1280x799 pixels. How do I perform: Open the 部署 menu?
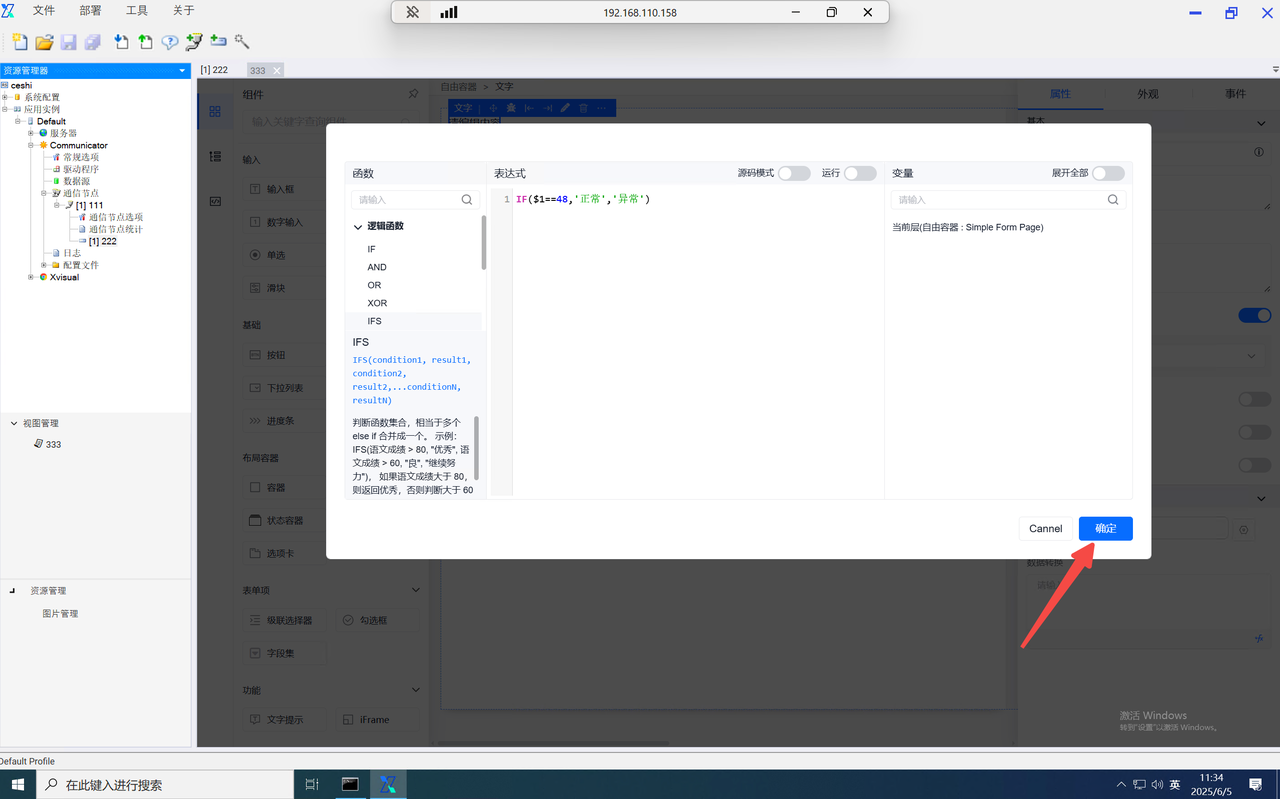[90, 11]
